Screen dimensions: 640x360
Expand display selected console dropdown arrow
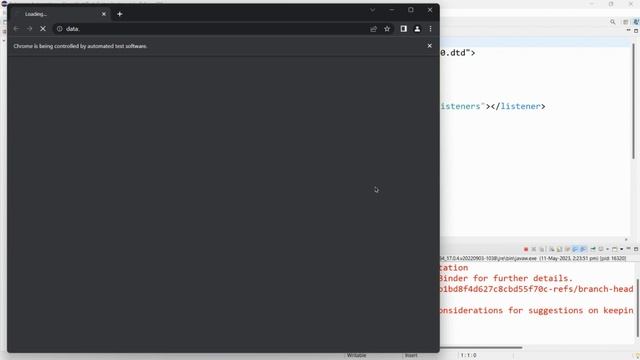pyautogui.click(x=607, y=249)
